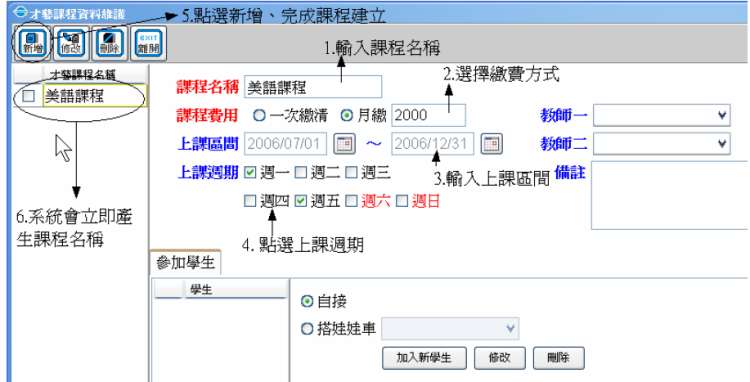Click the window title bar app icon
This screenshot has height=382, width=750.
(19, 11)
